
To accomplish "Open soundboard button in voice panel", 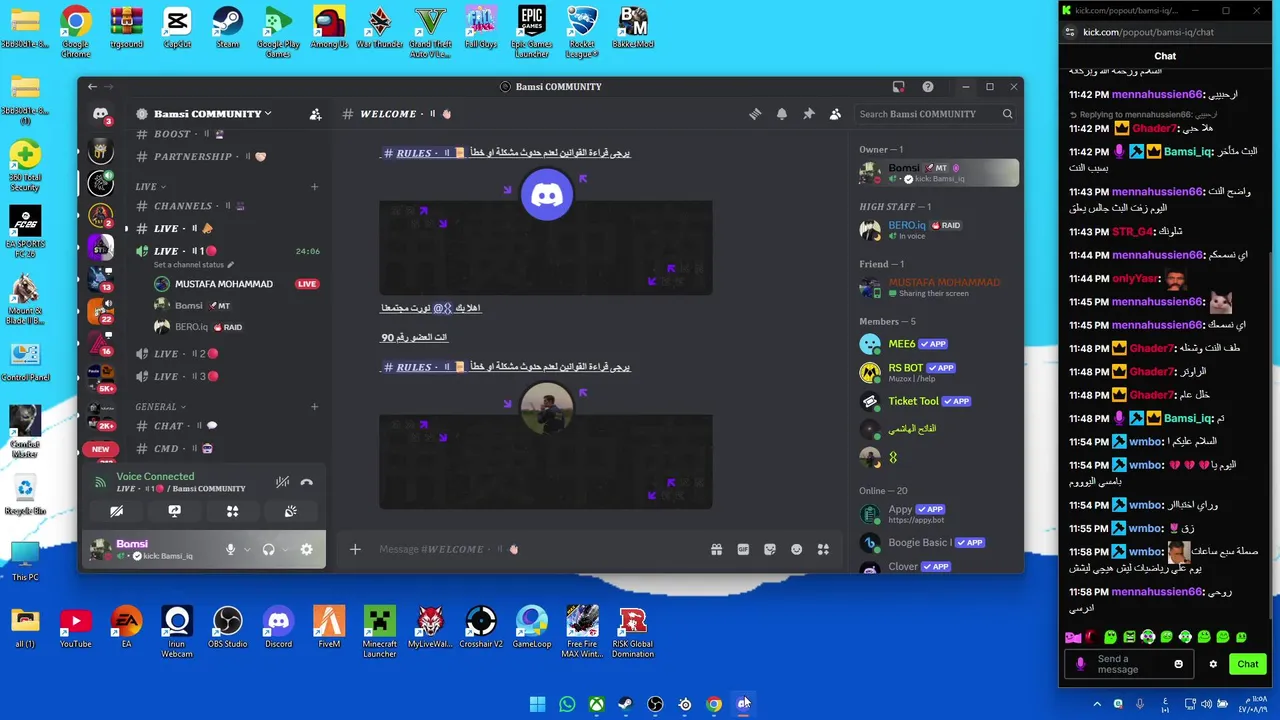I will pyautogui.click(x=291, y=511).
